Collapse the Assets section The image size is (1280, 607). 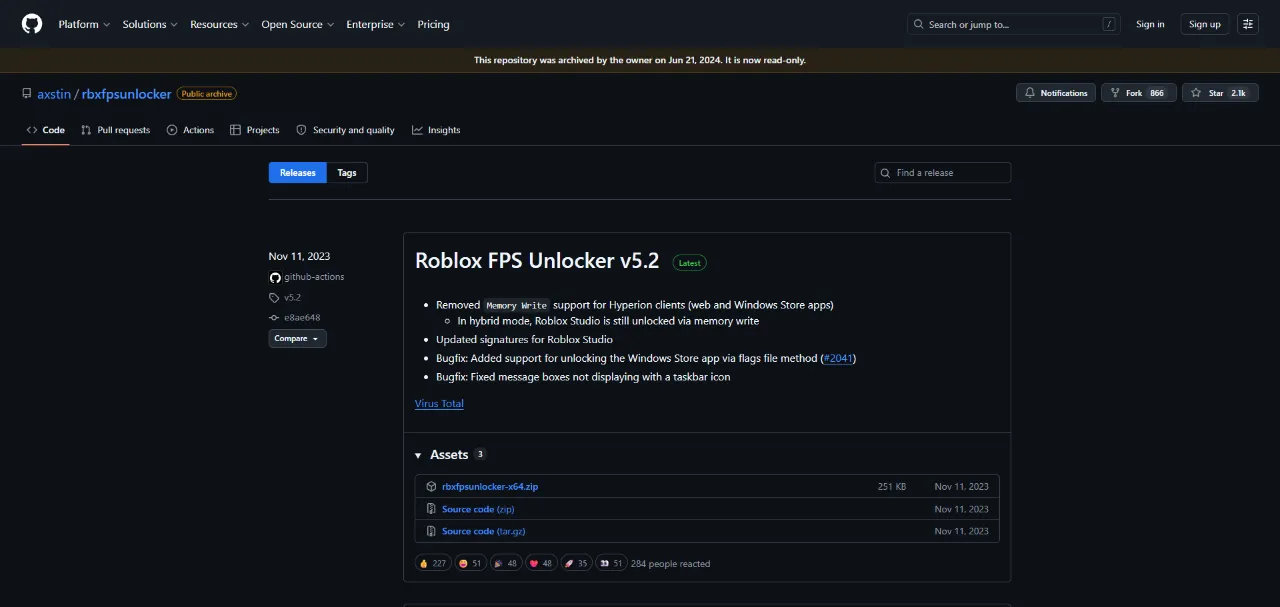[419, 455]
